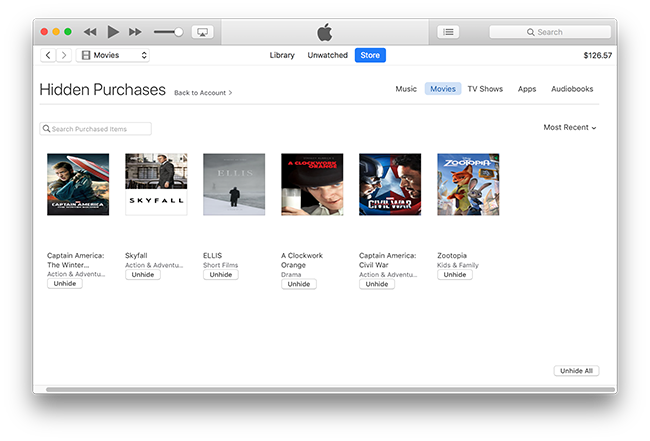Open the AirPlay output icon
This screenshot has height=441, width=650.
[x=202, y=32]
